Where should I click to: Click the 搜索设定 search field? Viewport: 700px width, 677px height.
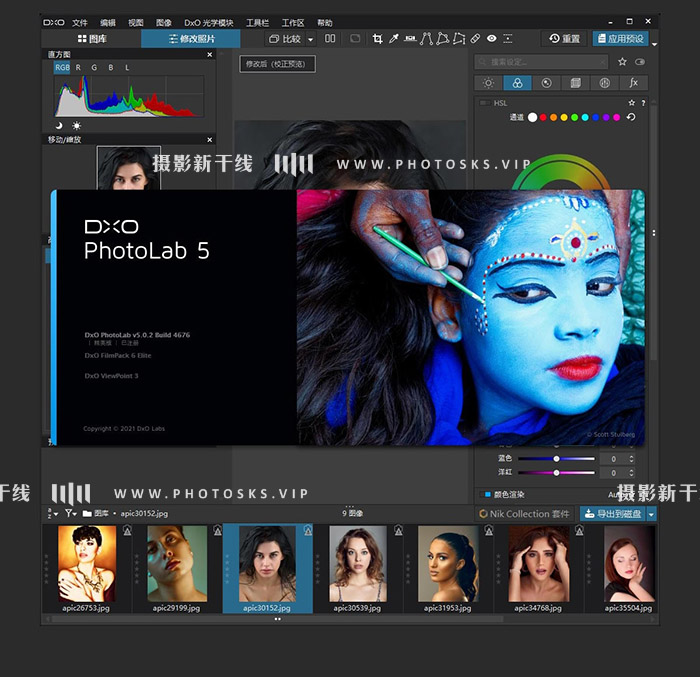coord(541,62)
